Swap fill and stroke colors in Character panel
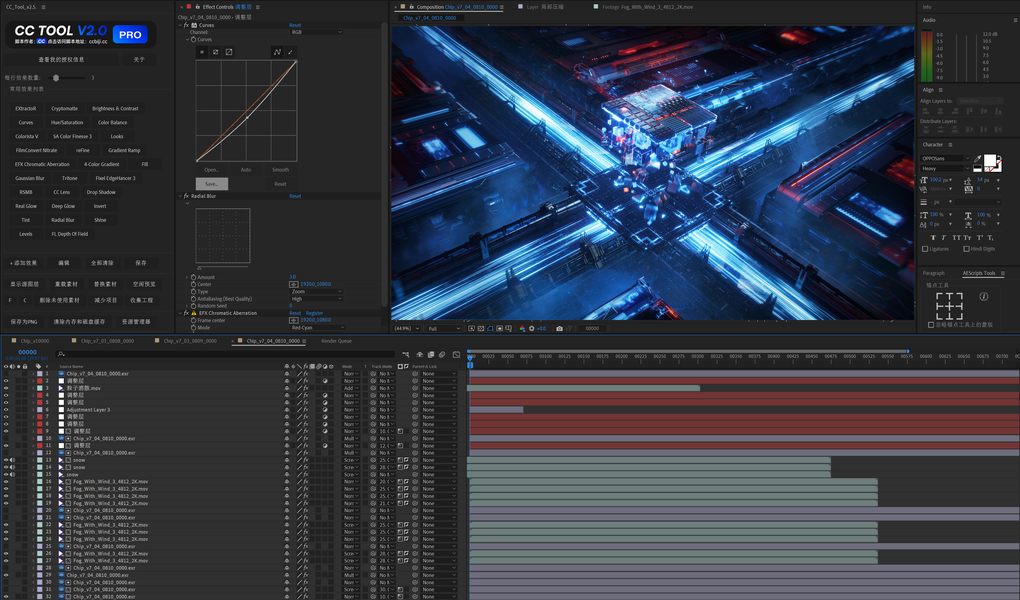This screenshot has height=600, width=1020. [999, 156]
